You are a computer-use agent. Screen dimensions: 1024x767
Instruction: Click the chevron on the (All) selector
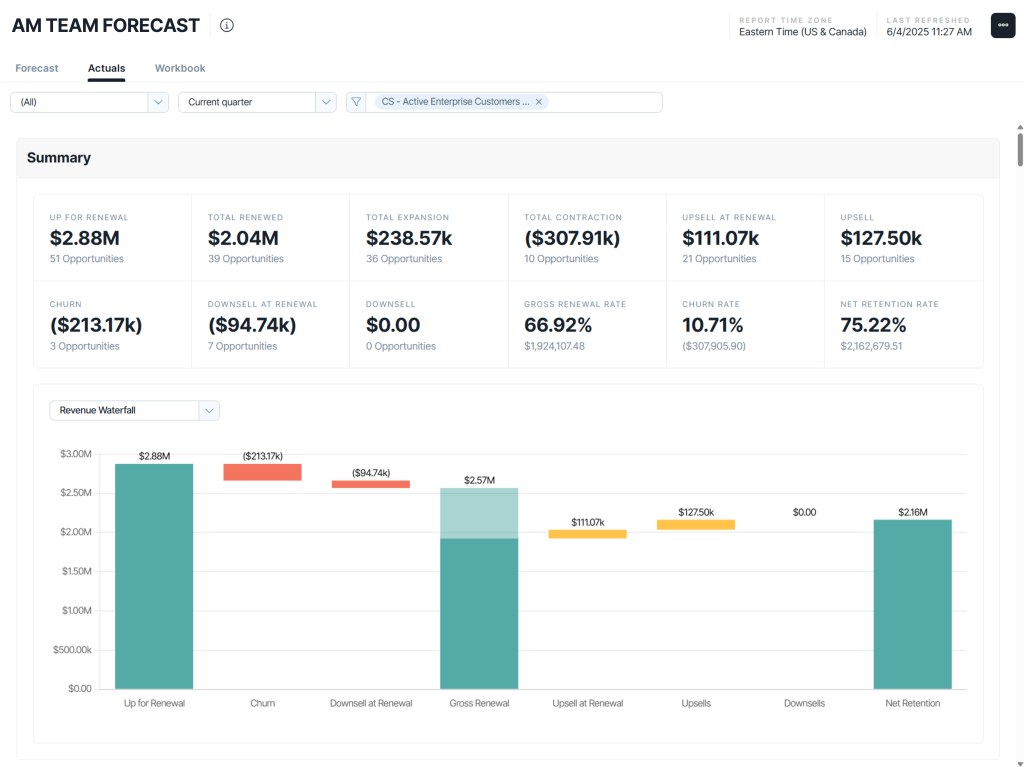158,101
